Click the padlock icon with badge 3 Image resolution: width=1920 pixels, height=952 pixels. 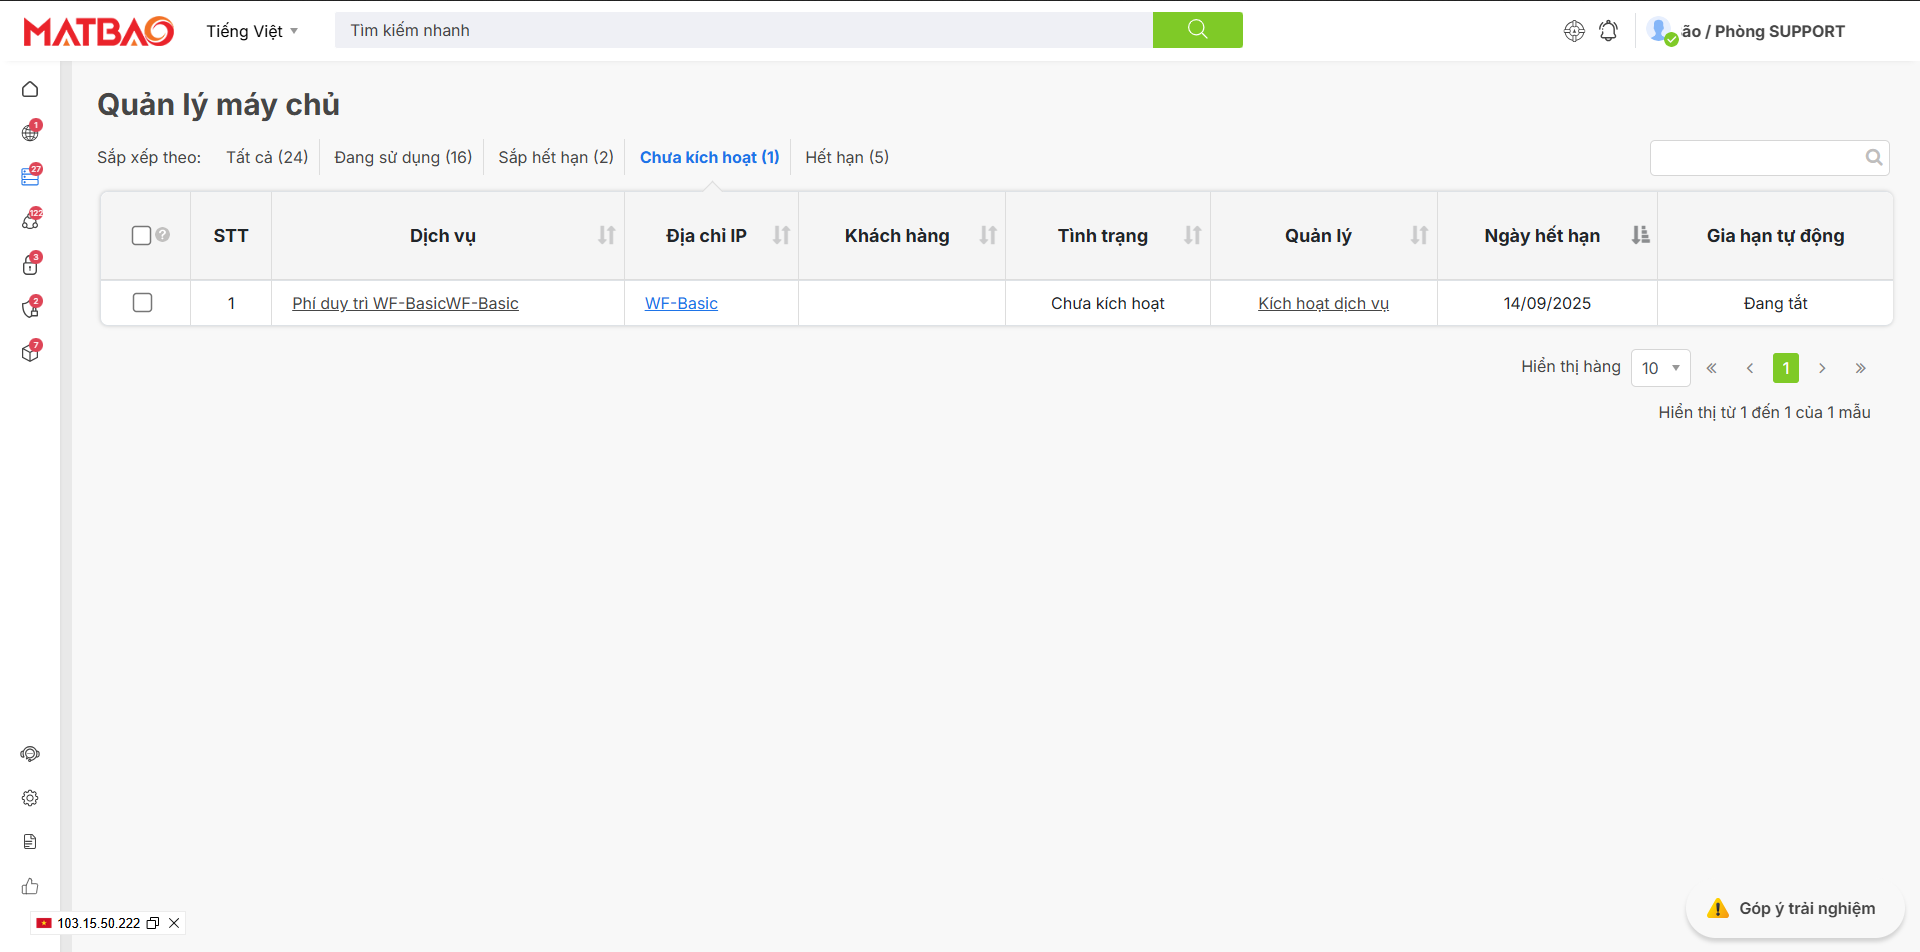30,265
